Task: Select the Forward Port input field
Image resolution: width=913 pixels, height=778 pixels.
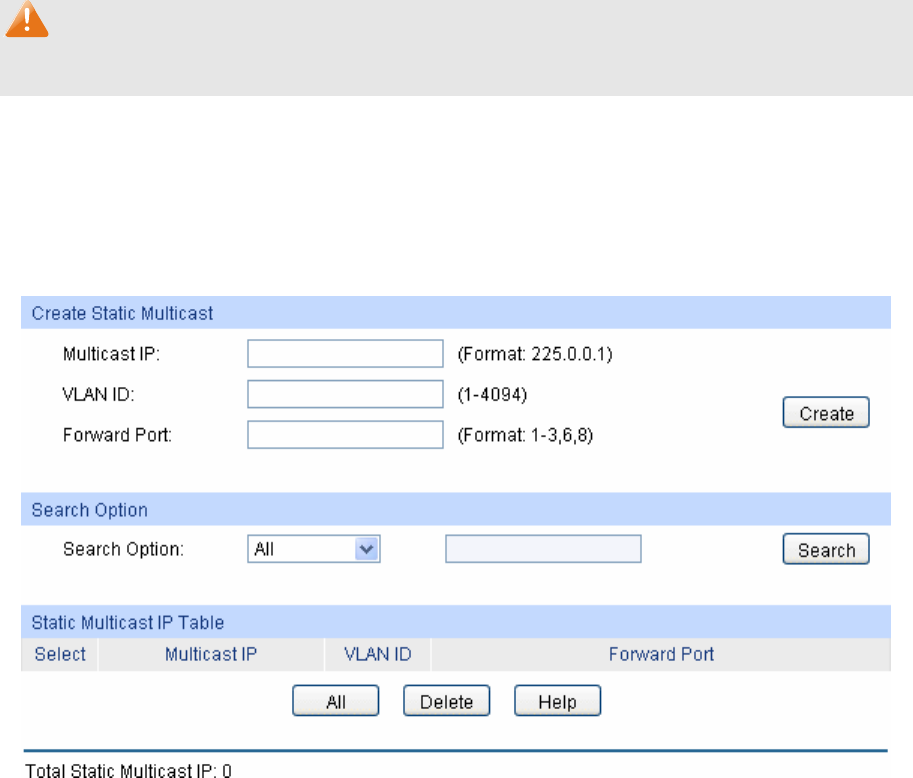Action: (345, 435)
